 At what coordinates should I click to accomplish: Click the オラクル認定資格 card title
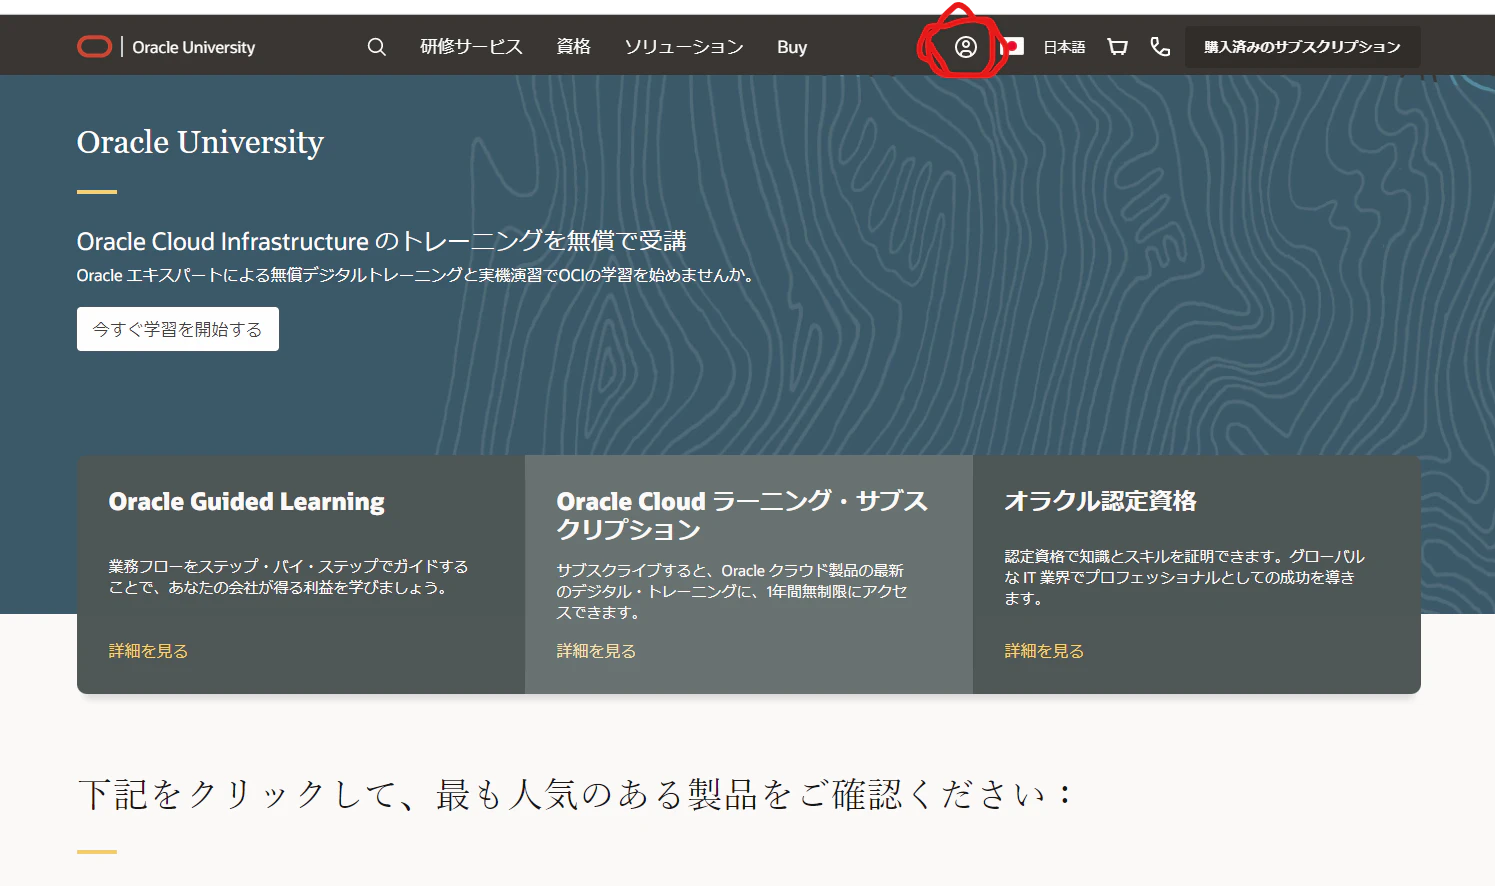(x=1100, y=501)
